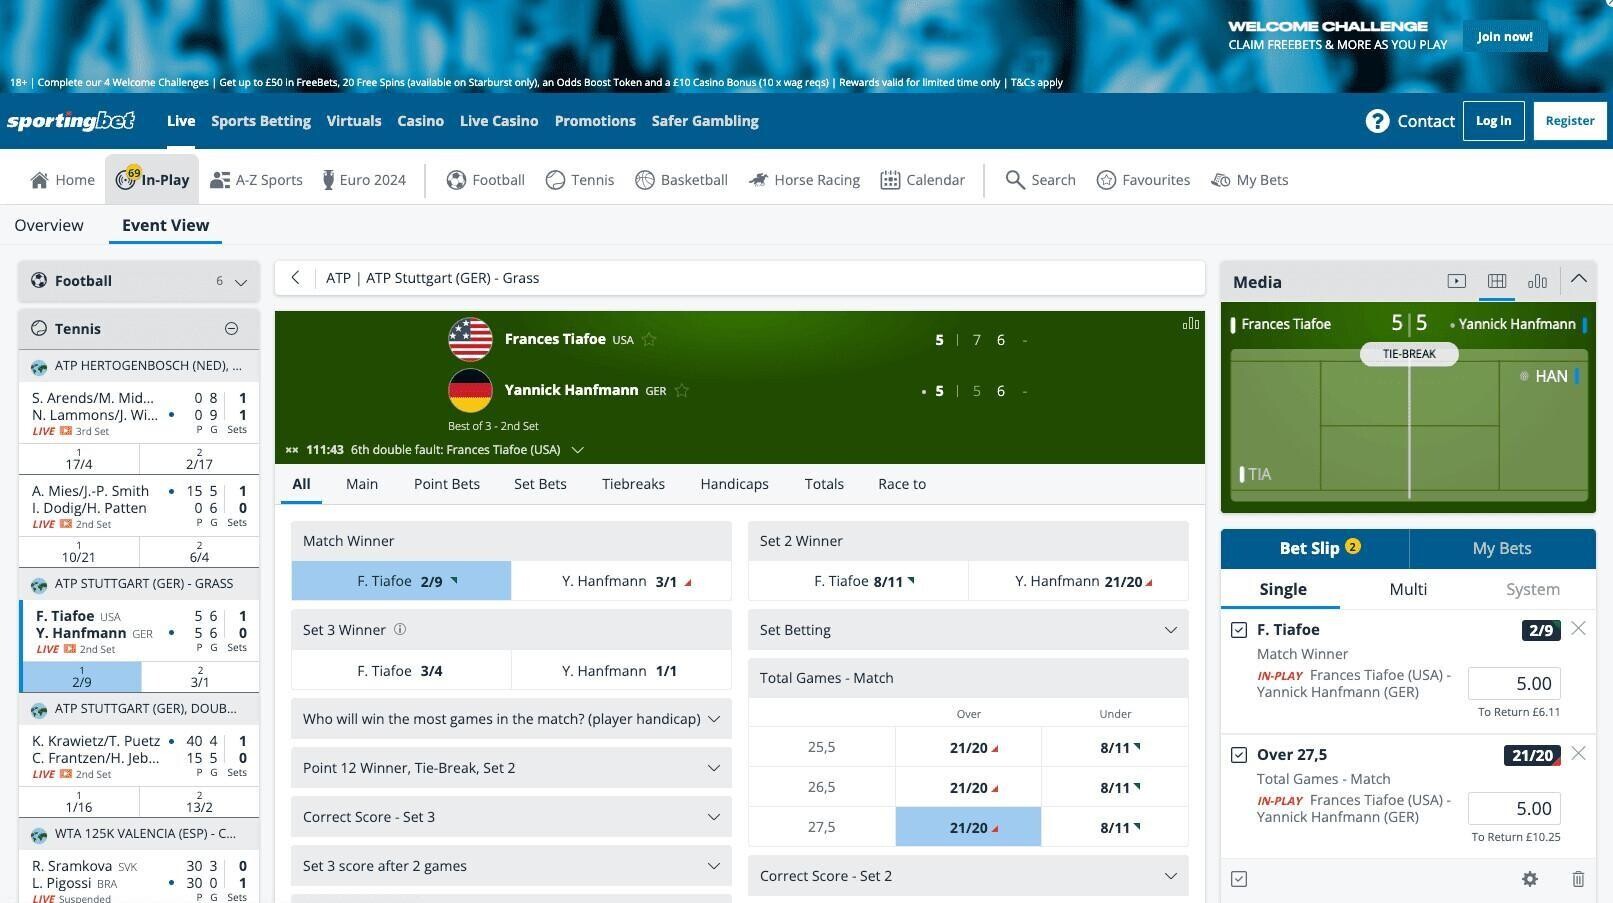Image resolution: width=1613 pixels, height=903 pixels.
Task: Open Favourites star page
Action: (1144, 180)
